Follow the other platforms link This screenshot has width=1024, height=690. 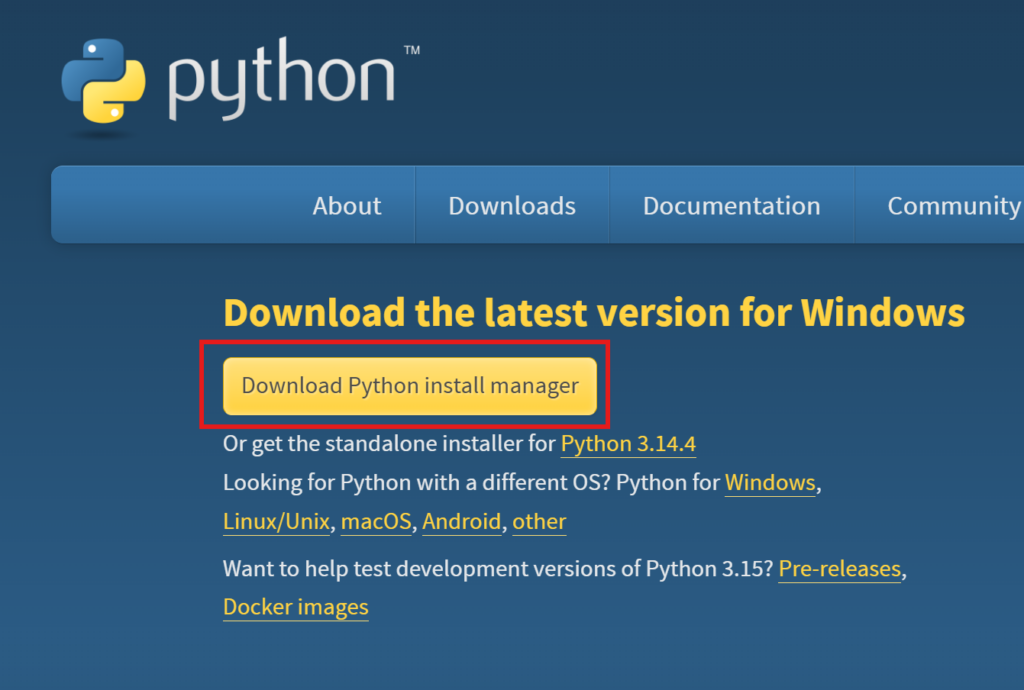coord(539,522)
